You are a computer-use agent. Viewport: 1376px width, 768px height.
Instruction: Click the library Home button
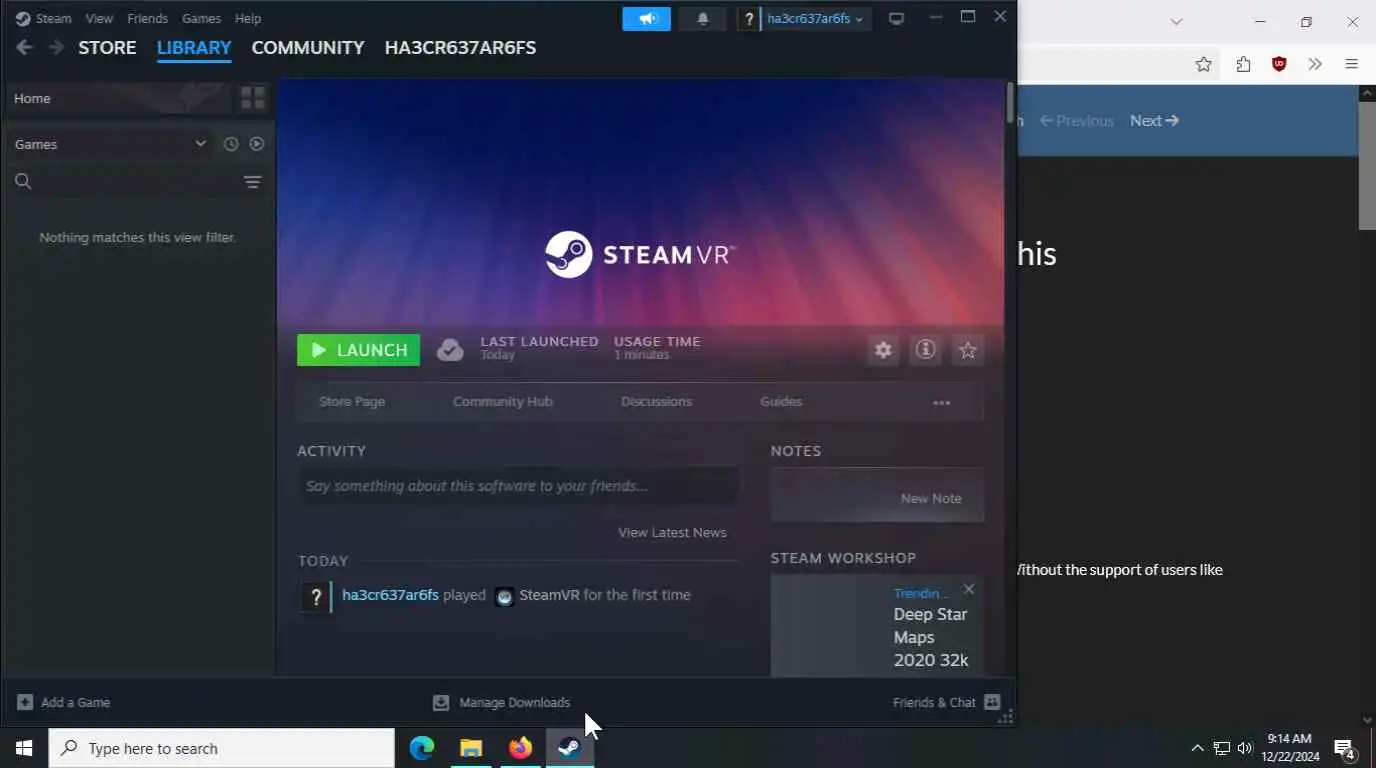(119, 98)
